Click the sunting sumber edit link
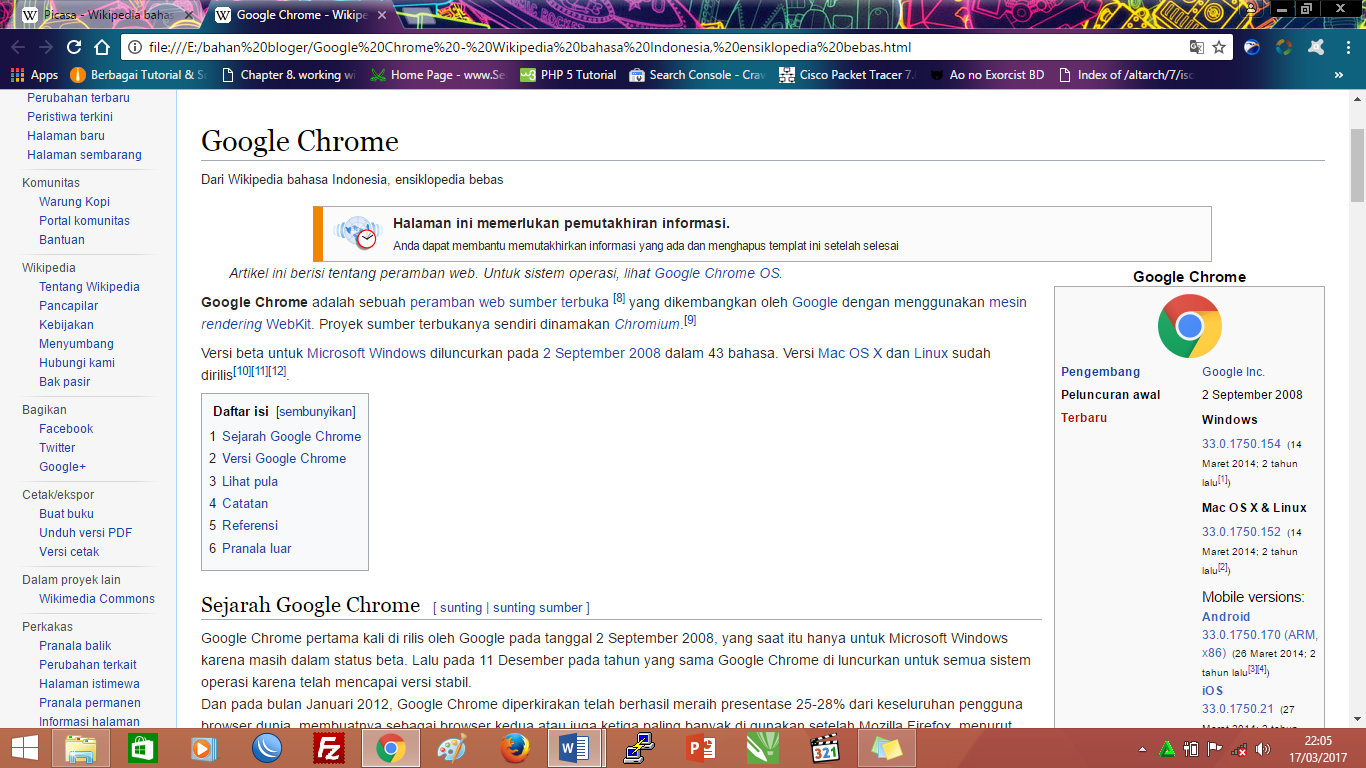 tap(538, 607)
